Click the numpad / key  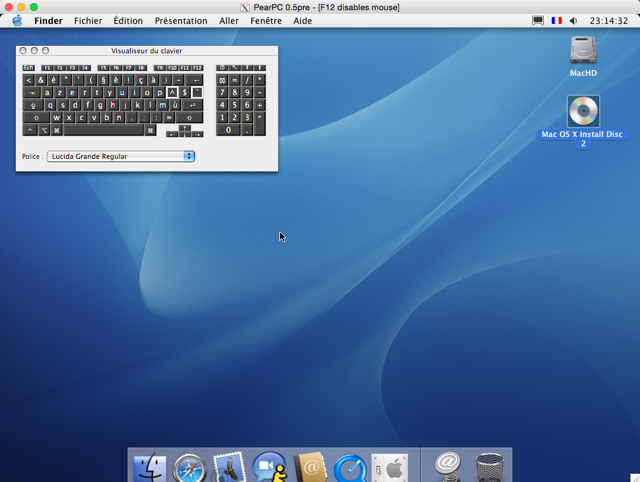(x=247, y=80)
